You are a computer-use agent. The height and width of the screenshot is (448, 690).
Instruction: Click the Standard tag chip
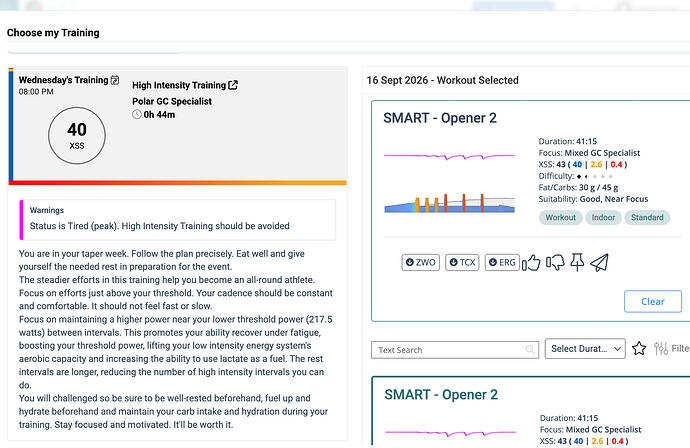coord(647,217)
